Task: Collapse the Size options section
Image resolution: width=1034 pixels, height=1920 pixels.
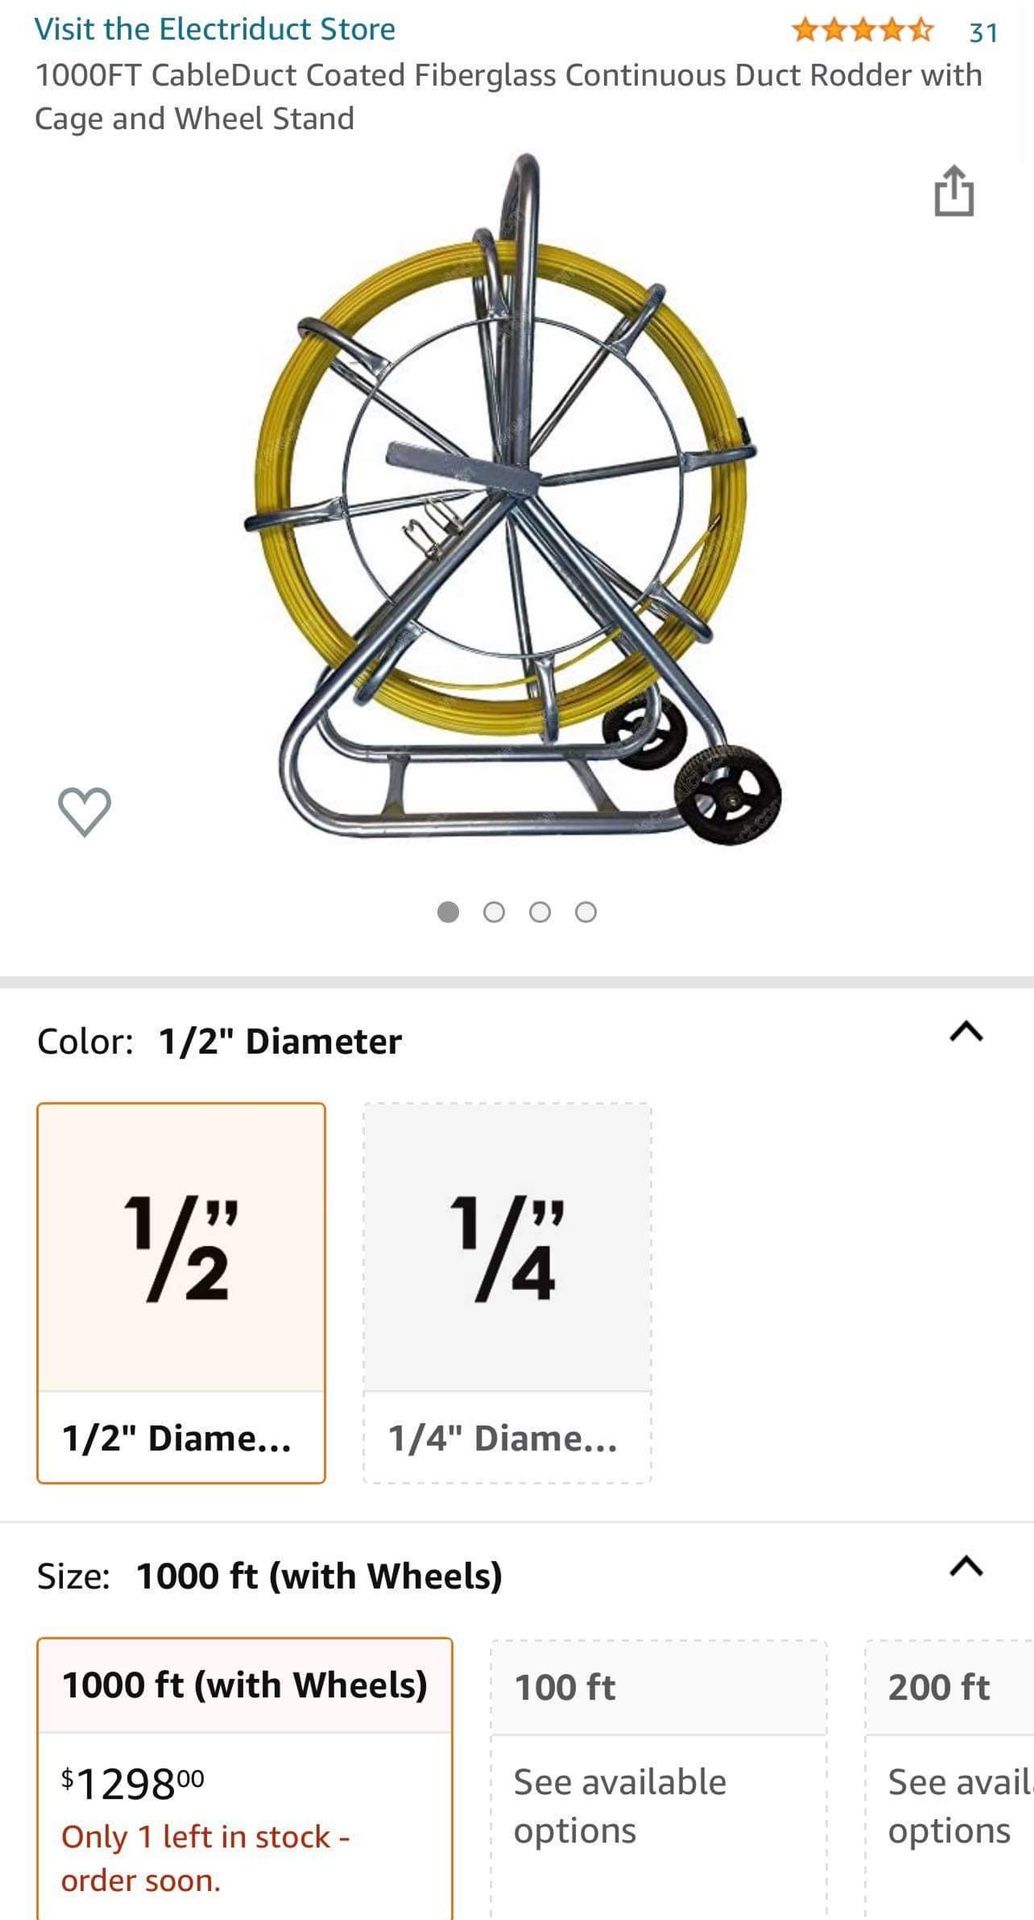Action: (x=966, y=1567)
